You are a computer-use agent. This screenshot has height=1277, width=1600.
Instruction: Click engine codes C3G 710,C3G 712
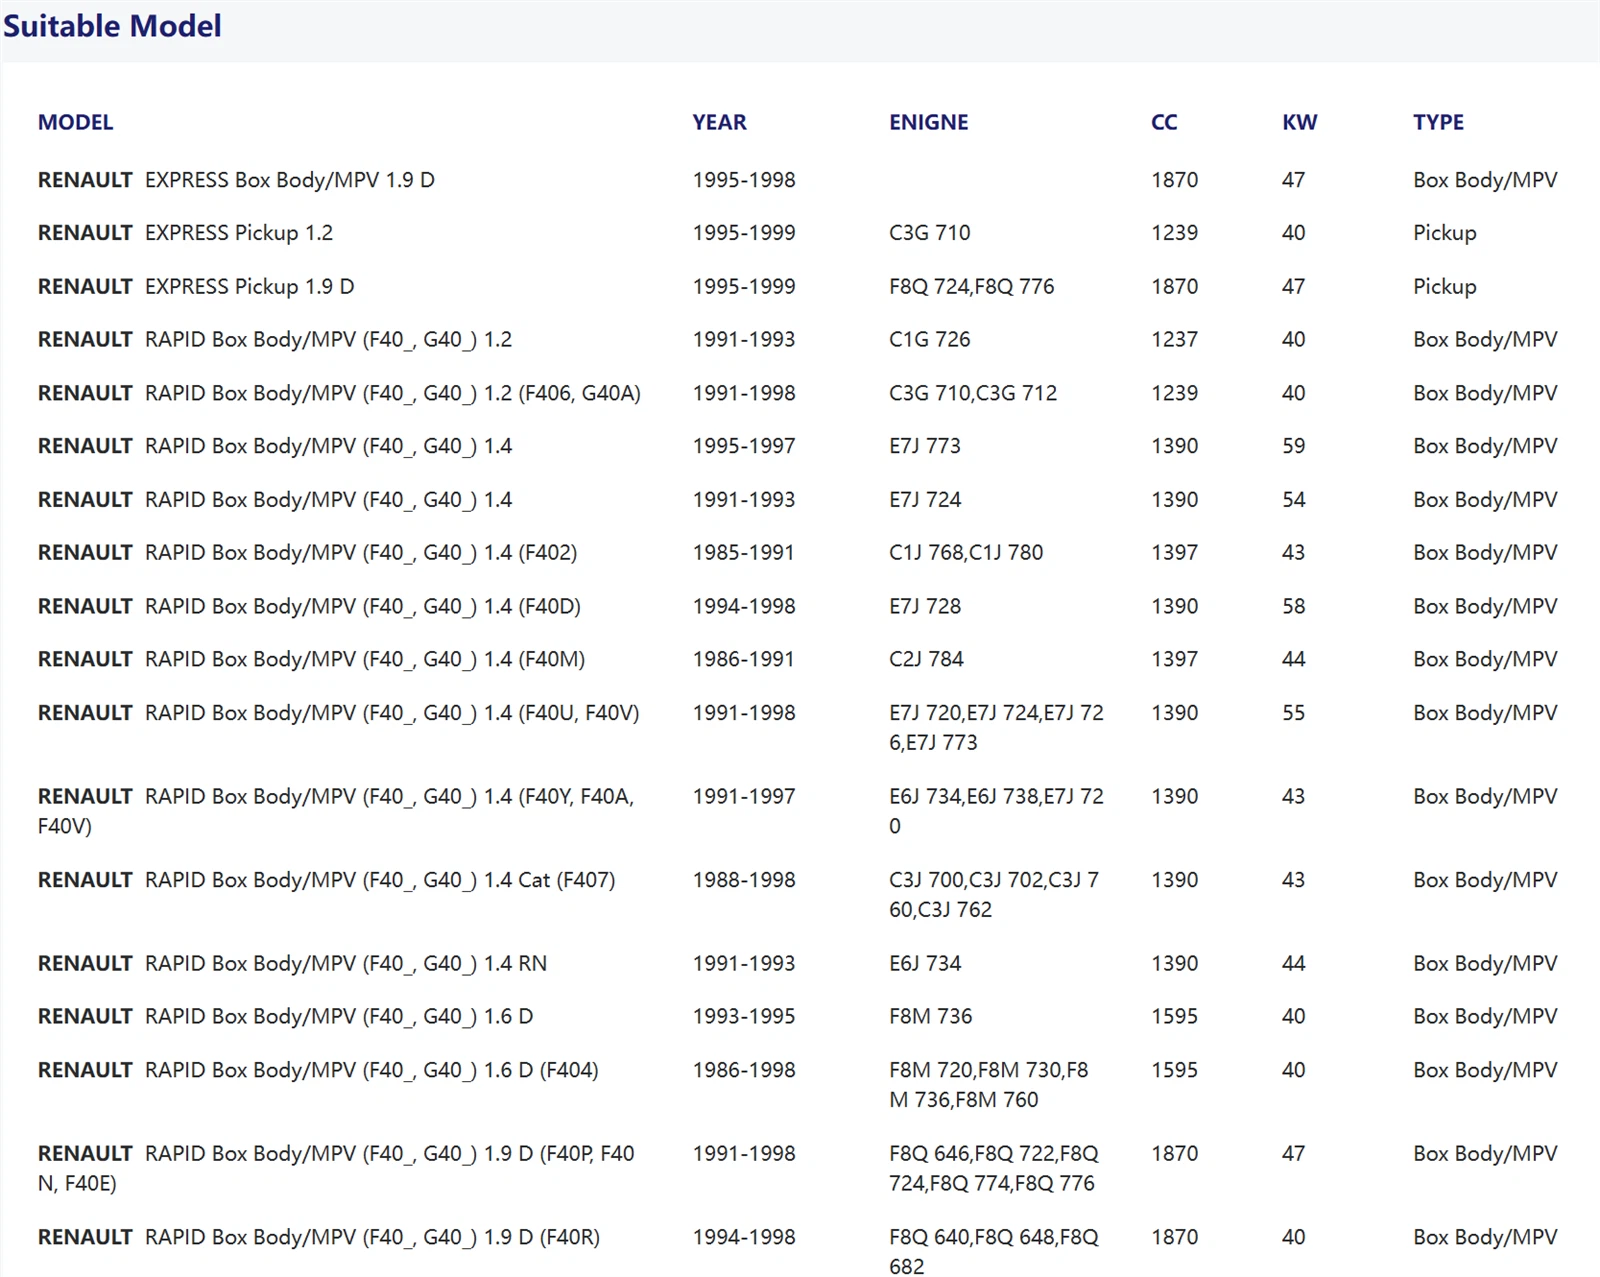[972, 393]
